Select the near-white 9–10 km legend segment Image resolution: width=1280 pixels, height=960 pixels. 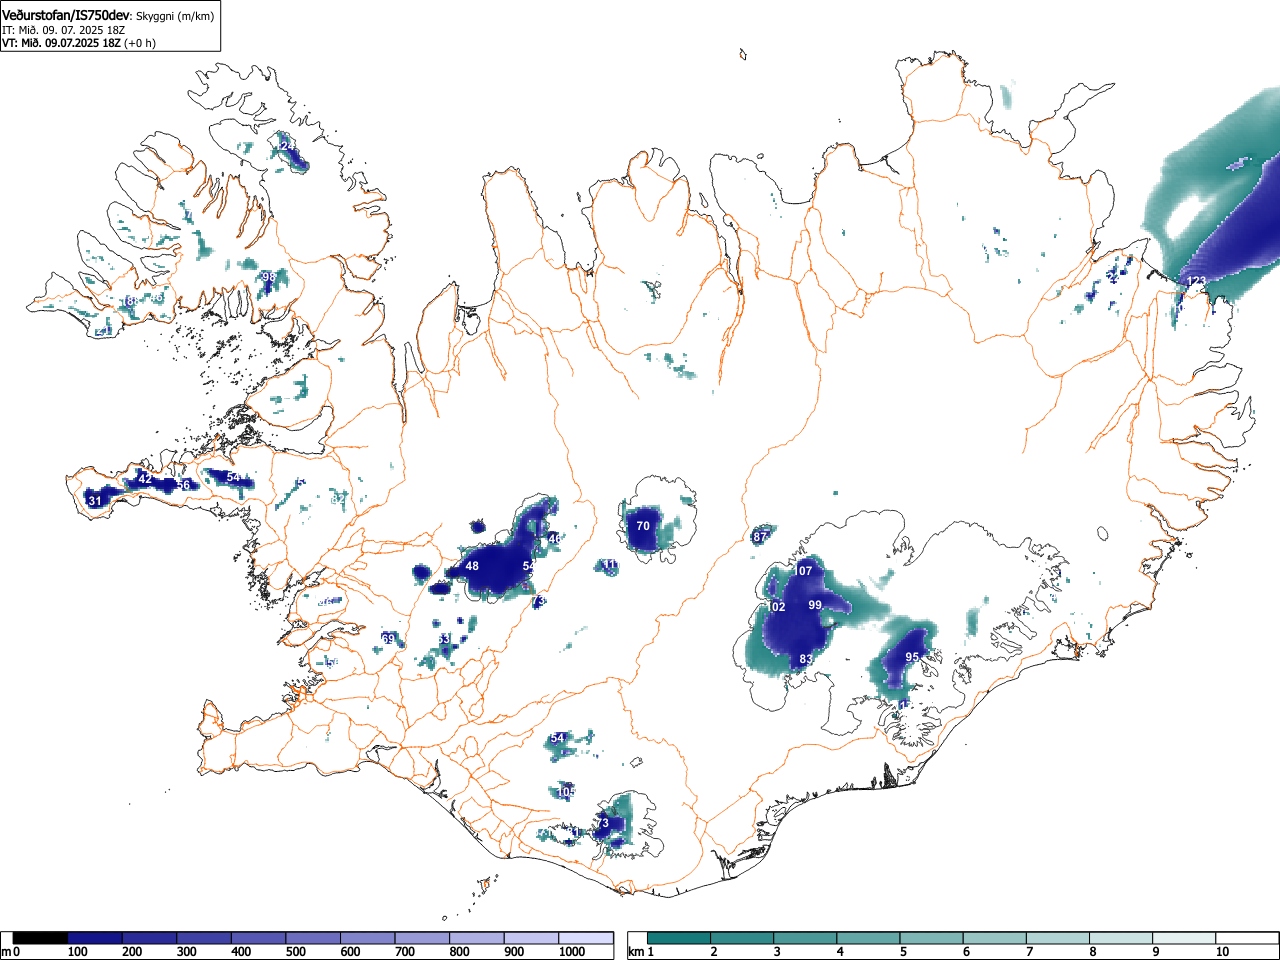point(1185,938)
